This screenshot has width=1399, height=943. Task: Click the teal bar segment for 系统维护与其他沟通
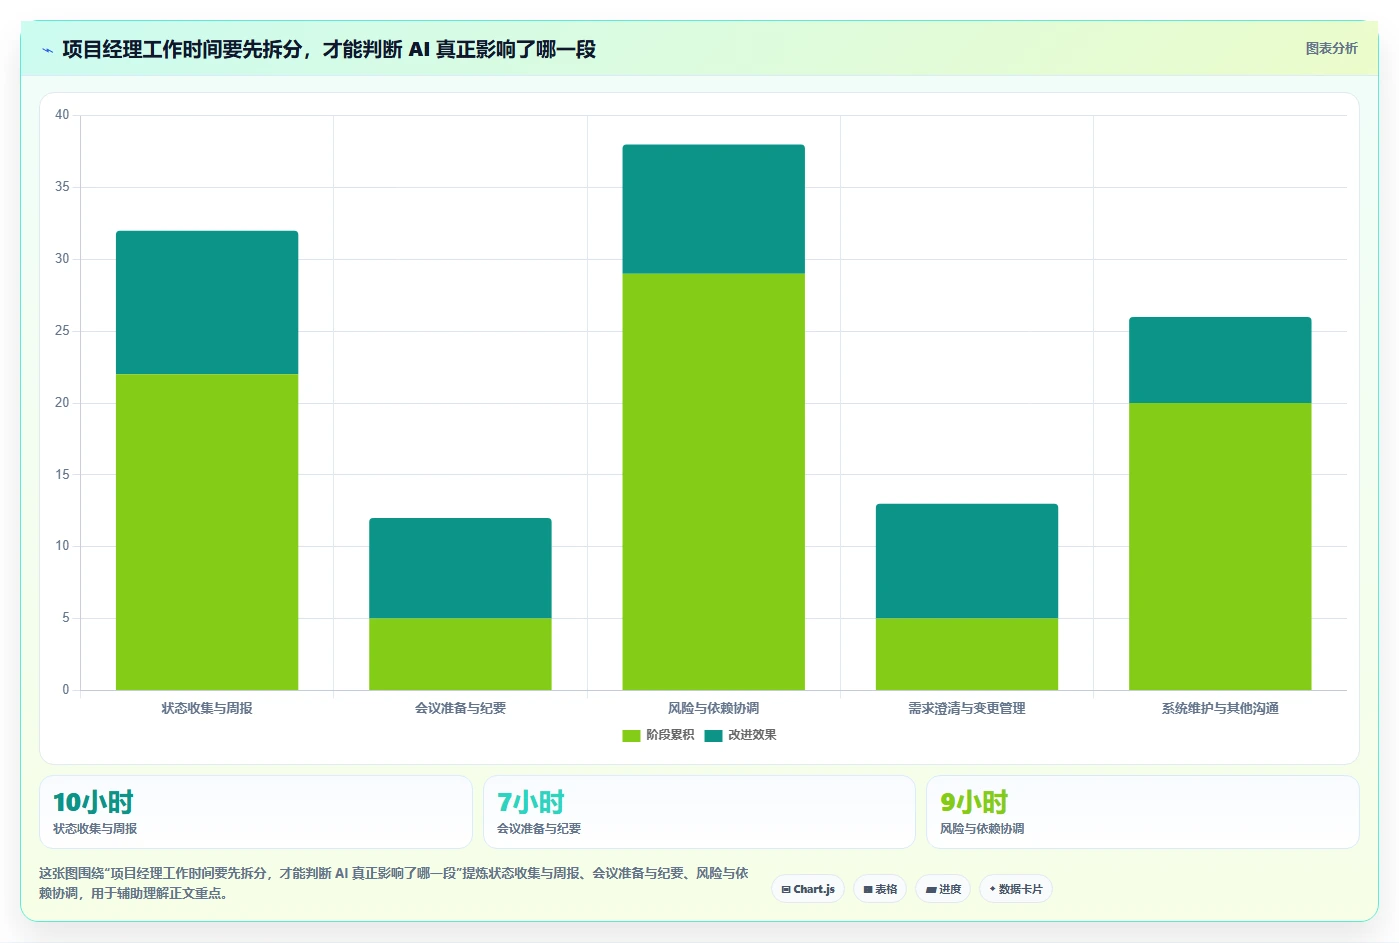[x=1220, y=360]
